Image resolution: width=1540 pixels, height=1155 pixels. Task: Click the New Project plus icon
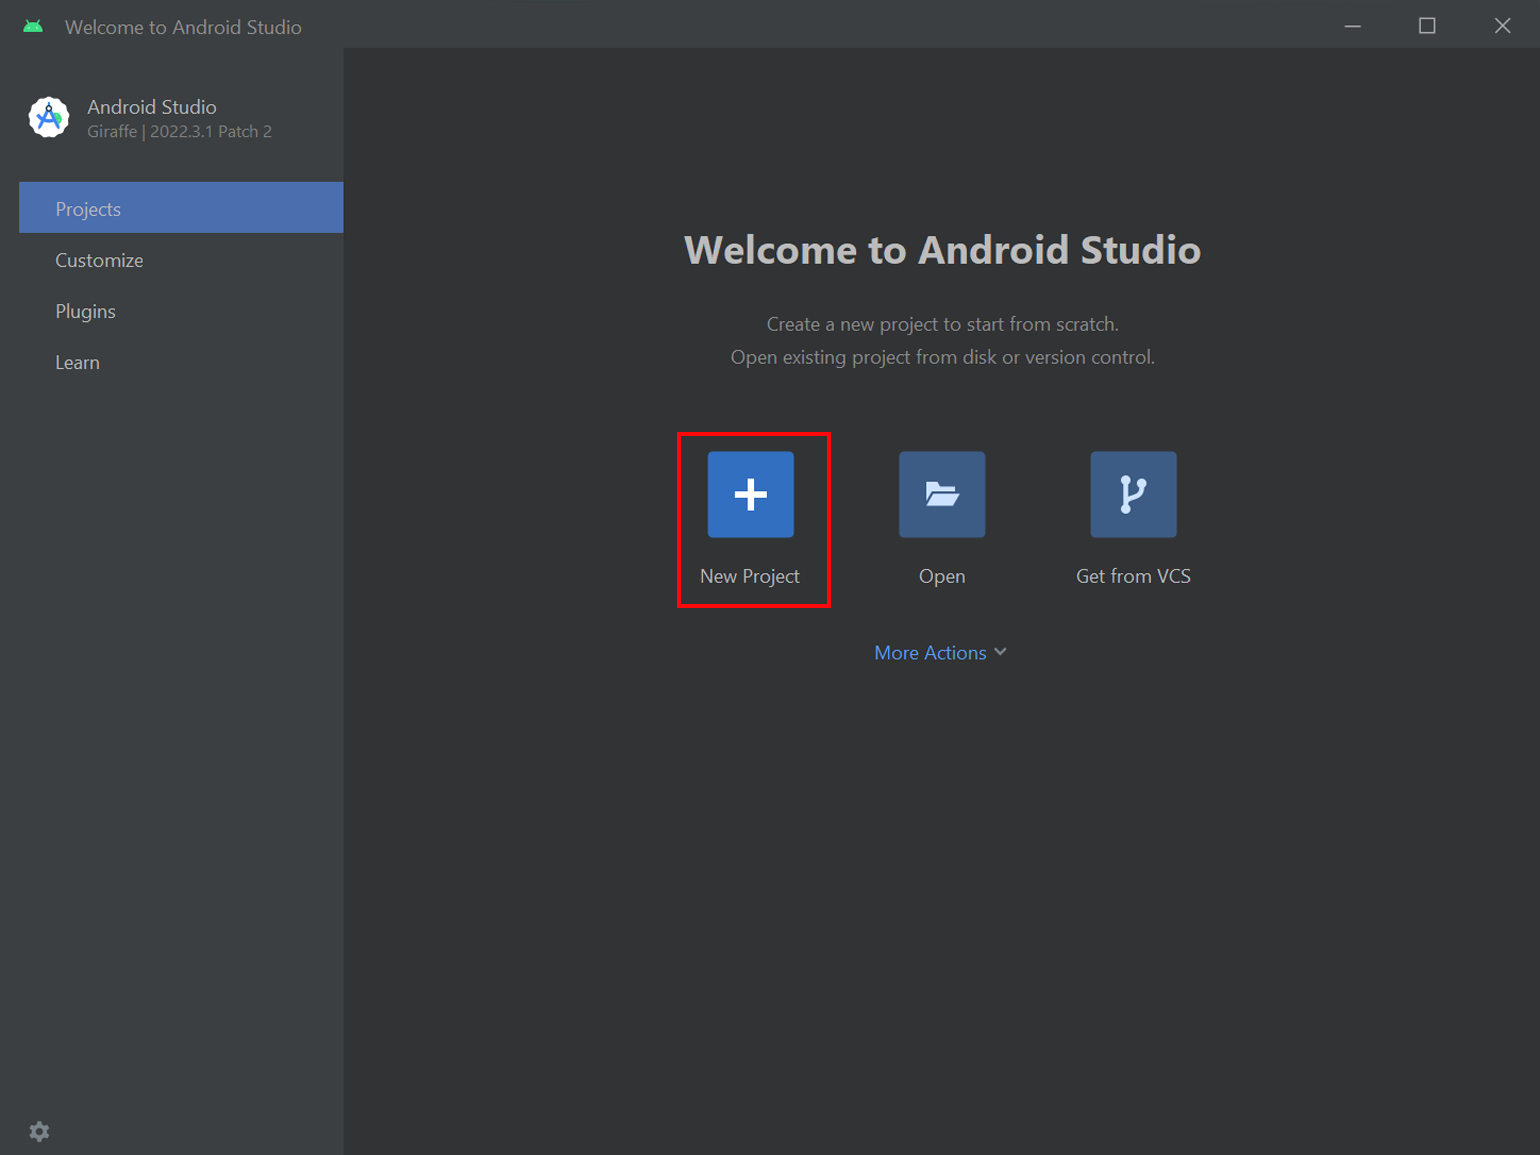(x=750, y=494)
